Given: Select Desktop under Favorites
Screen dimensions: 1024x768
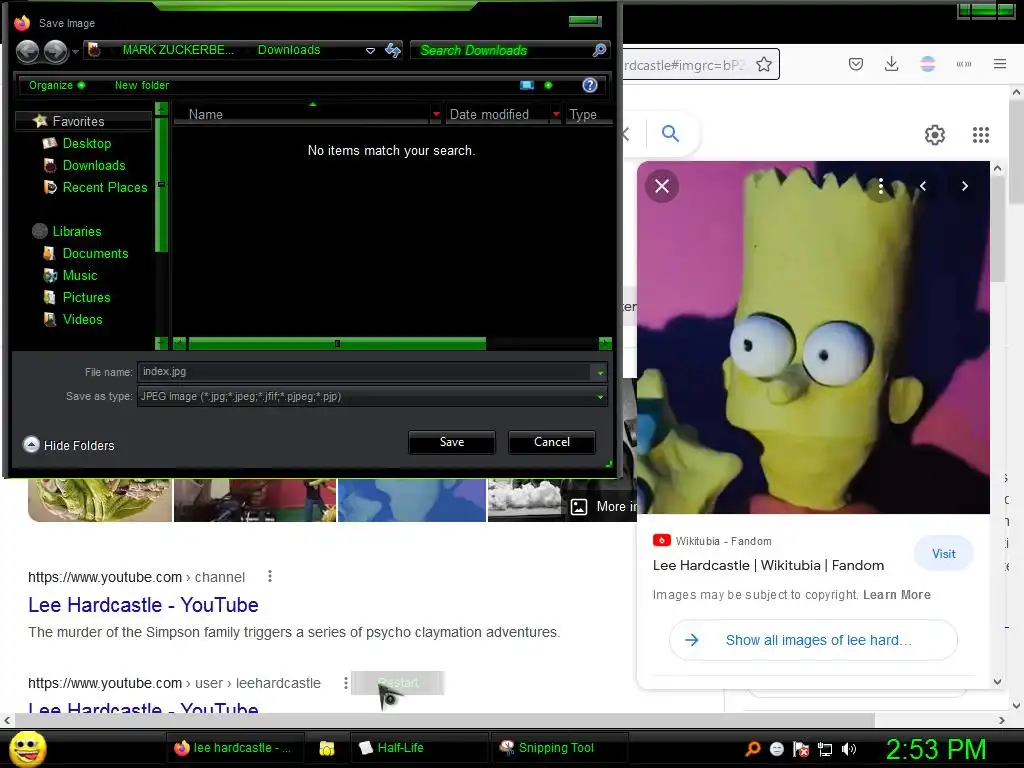Looking at the screenshot, I should point(86,143).
